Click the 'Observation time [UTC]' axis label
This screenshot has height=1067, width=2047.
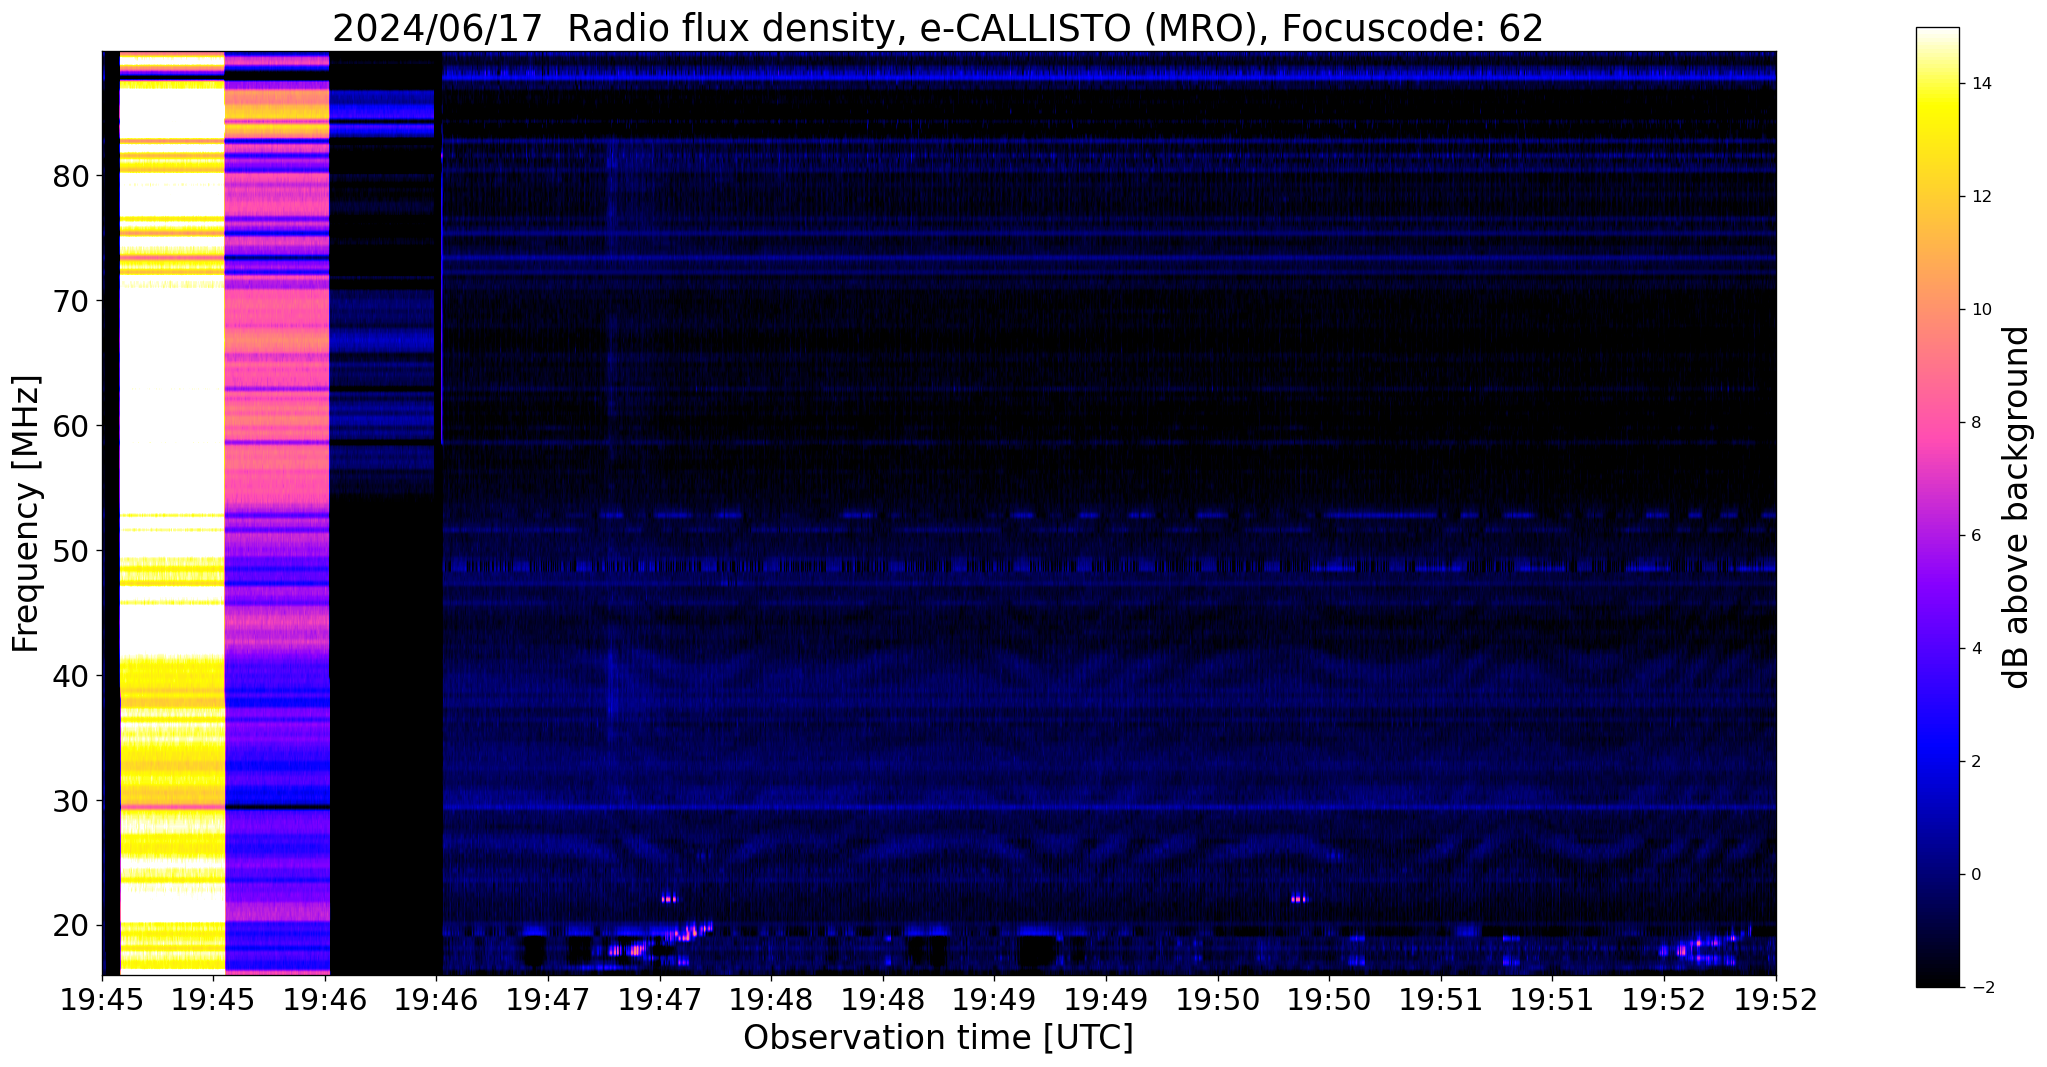[x=938, y=1038]
